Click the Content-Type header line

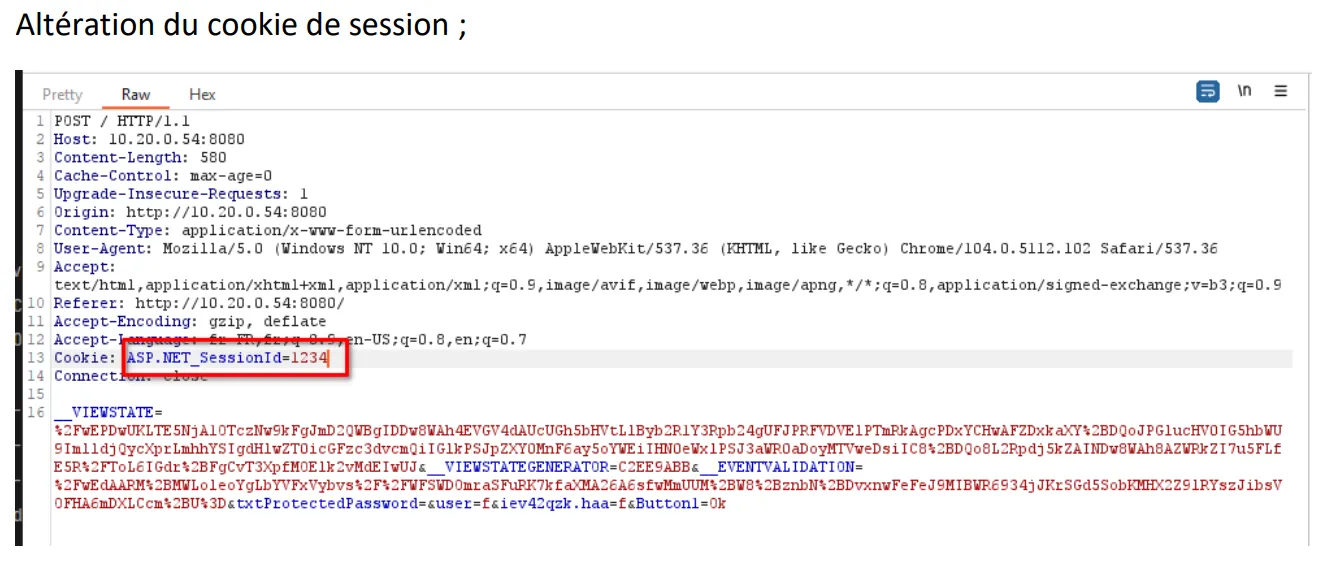tap(268, 230)
